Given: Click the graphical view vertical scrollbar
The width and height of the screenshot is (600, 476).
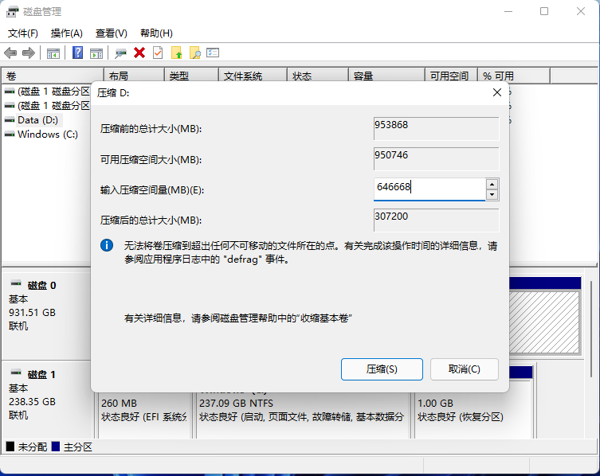Looking at the screenshot, I should (x=591, y=329).
